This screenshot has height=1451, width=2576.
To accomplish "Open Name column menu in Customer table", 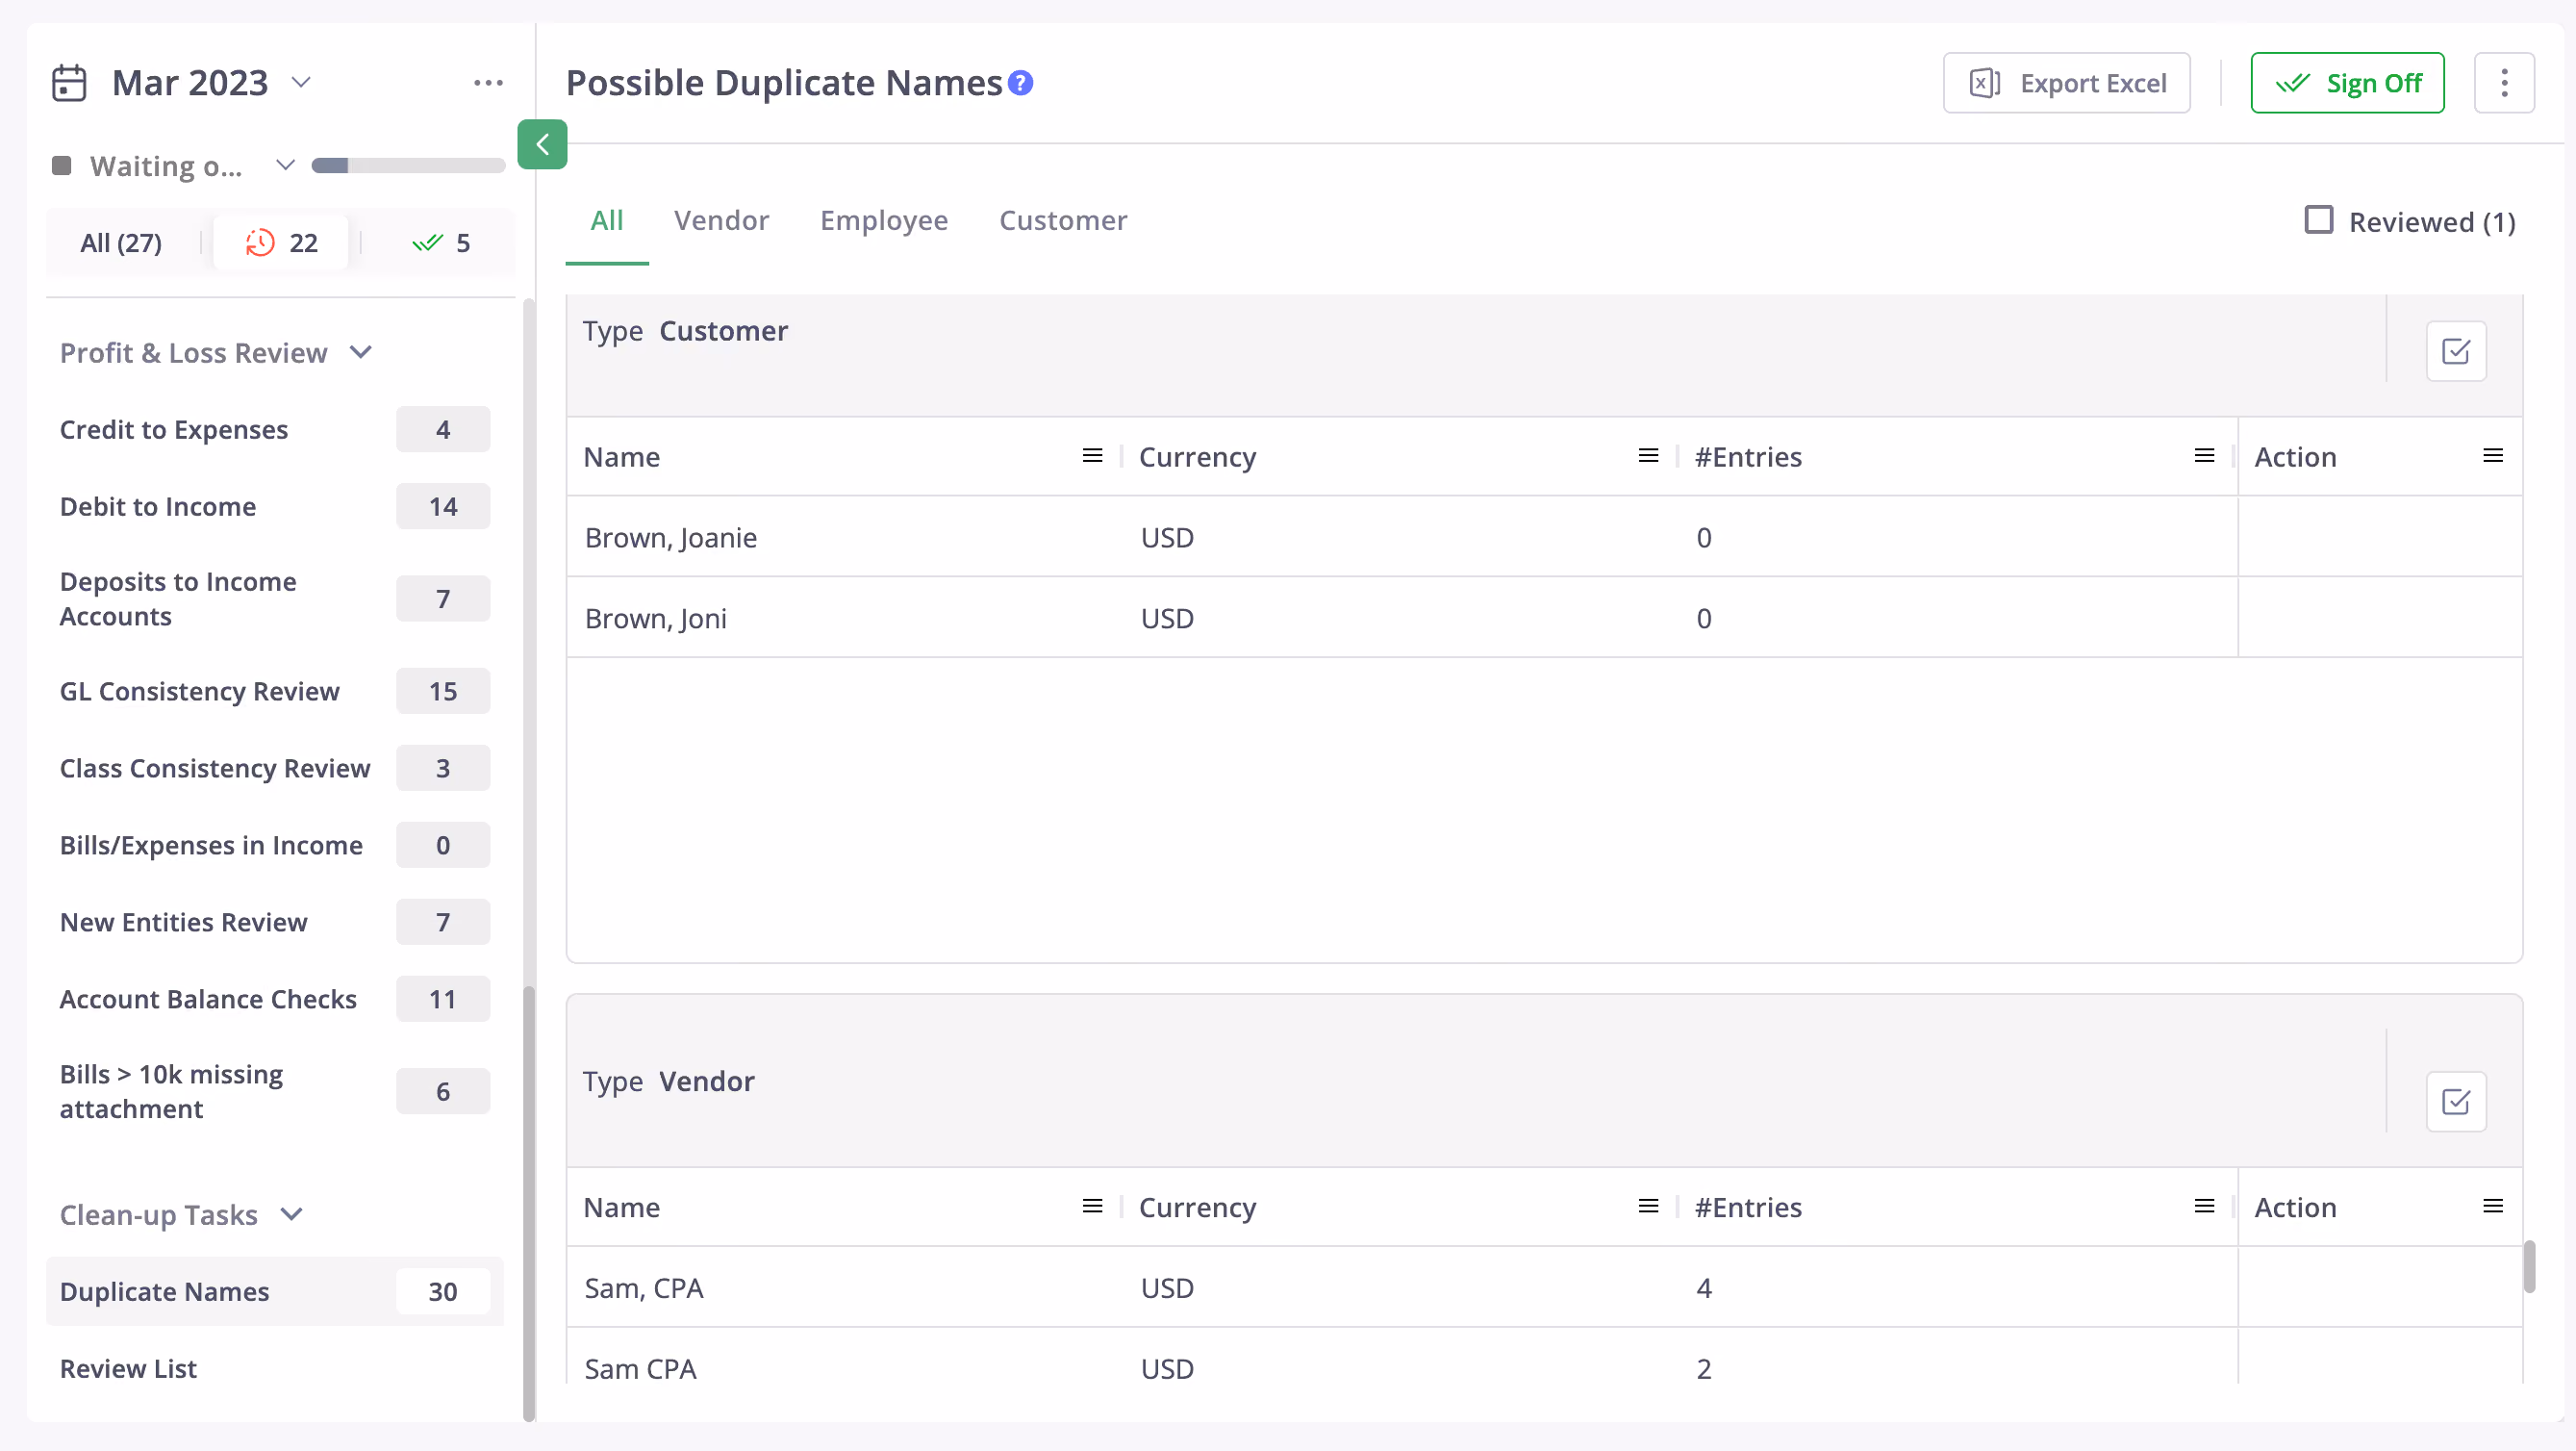I will pyautogui.click(x=1092, y=456).
